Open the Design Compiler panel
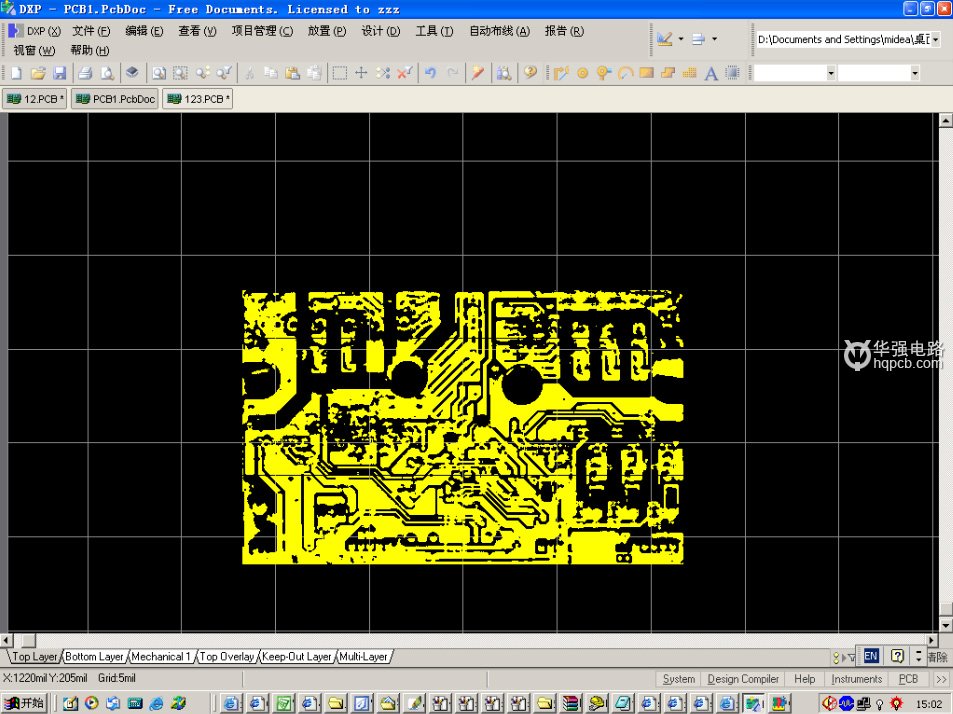 point(743,679)
